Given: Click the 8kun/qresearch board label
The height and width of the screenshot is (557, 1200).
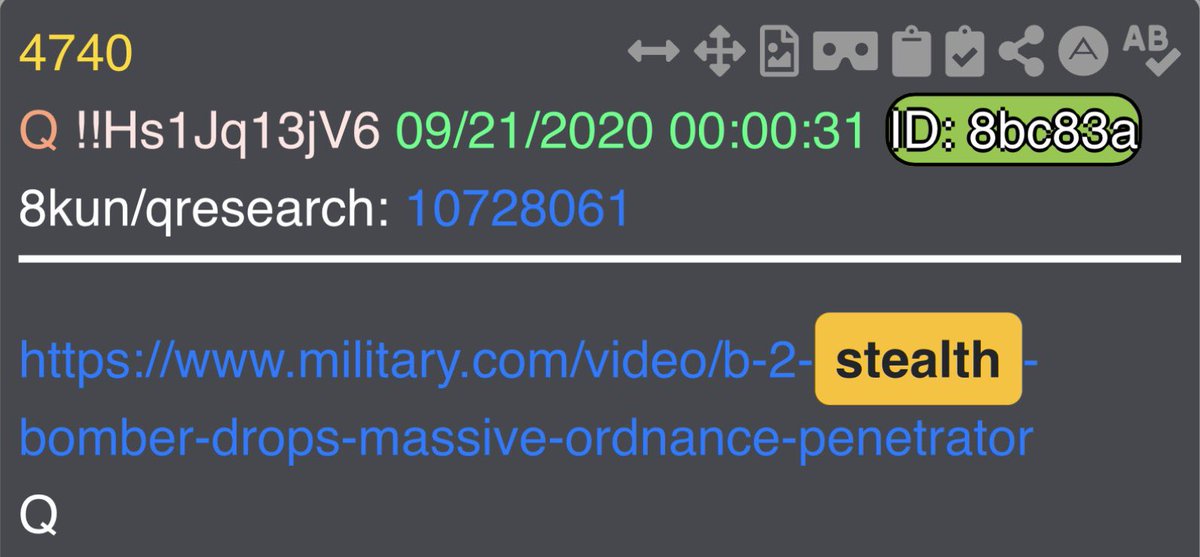Looking at the screenshot, I should (205, 211).
